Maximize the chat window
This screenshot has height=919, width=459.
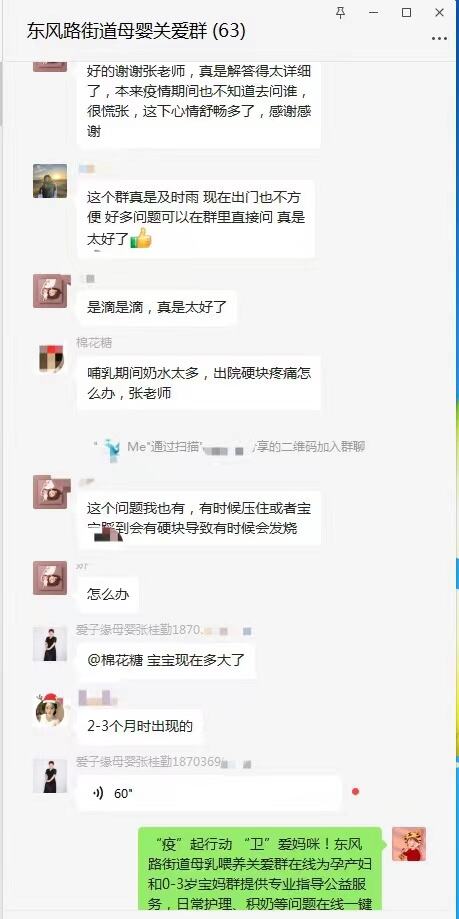[x=406, y=12]
